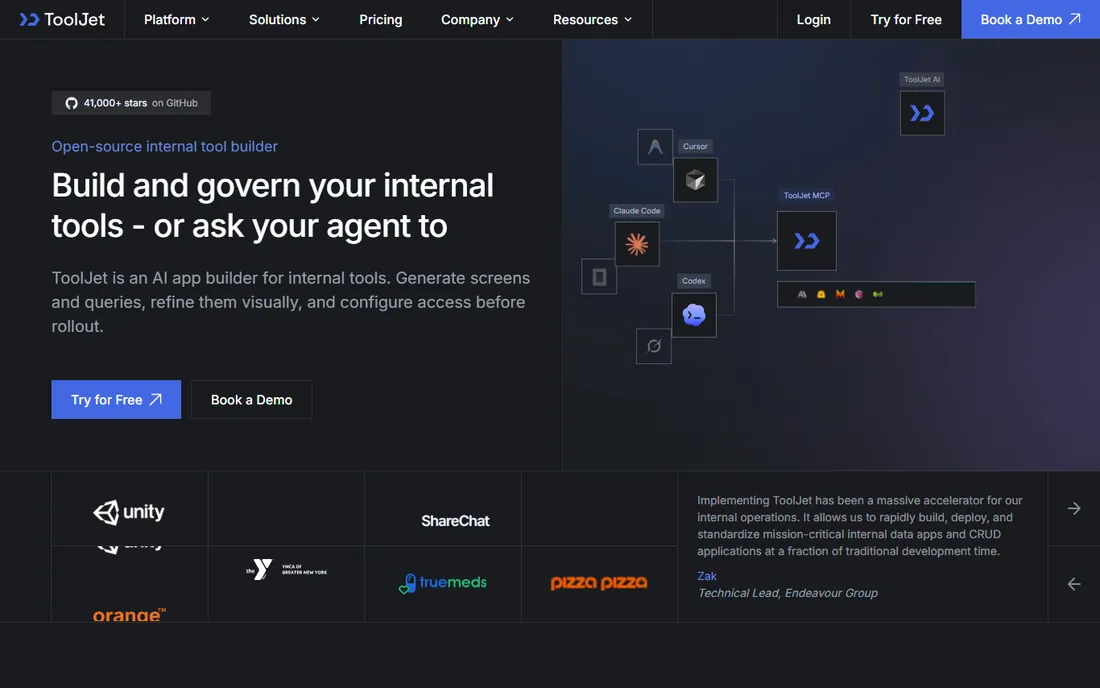Click the Cursor cube icon tile

pyautogui.click(x=695, y=180)
